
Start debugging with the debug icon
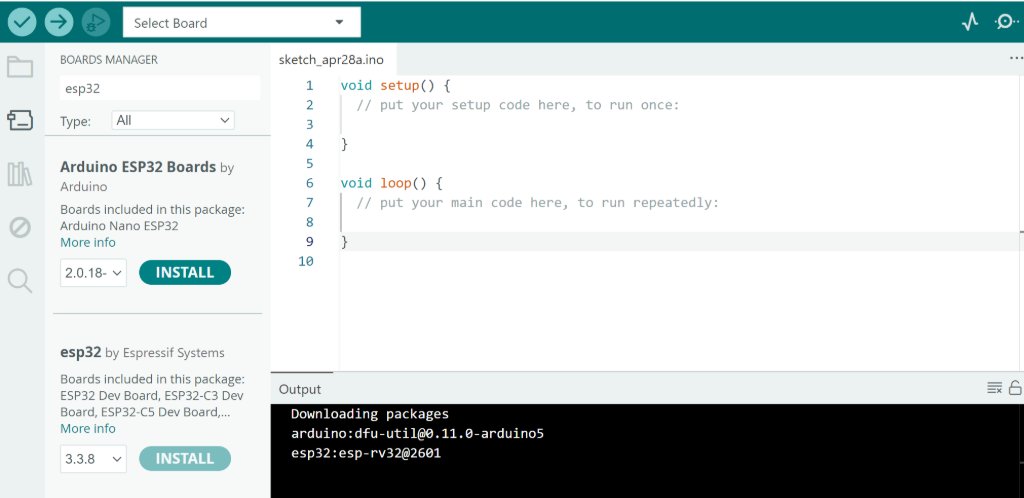96,22
